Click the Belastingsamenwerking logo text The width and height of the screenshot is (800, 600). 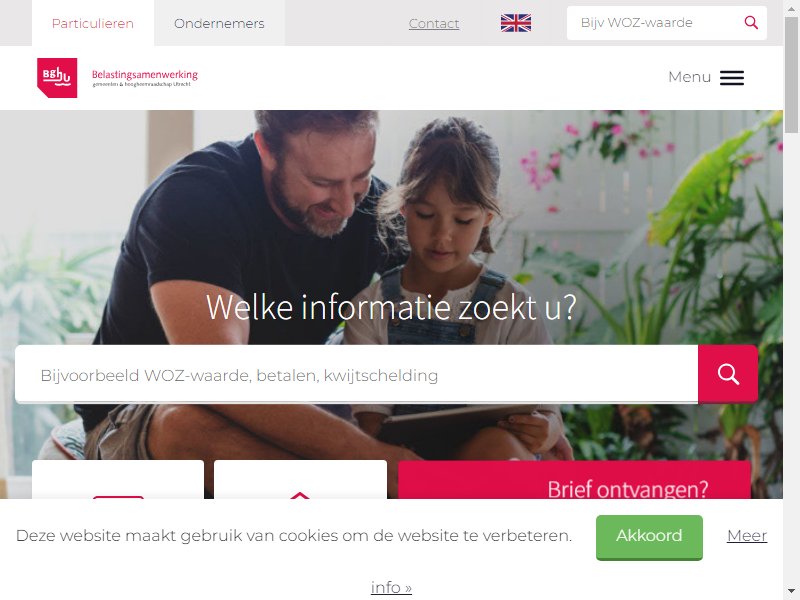coord(145,78)
